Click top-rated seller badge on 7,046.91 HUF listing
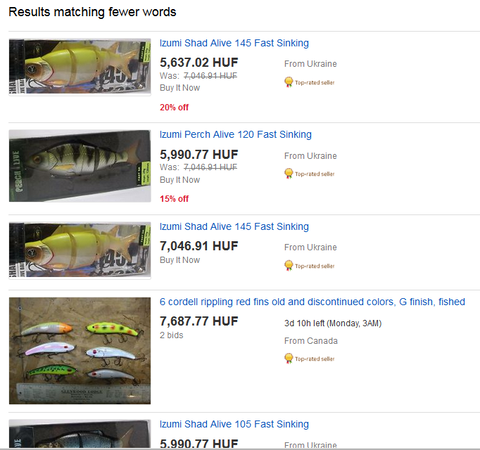Image resolution: width=480 pixels, height=450 pixels. [309, 266]
